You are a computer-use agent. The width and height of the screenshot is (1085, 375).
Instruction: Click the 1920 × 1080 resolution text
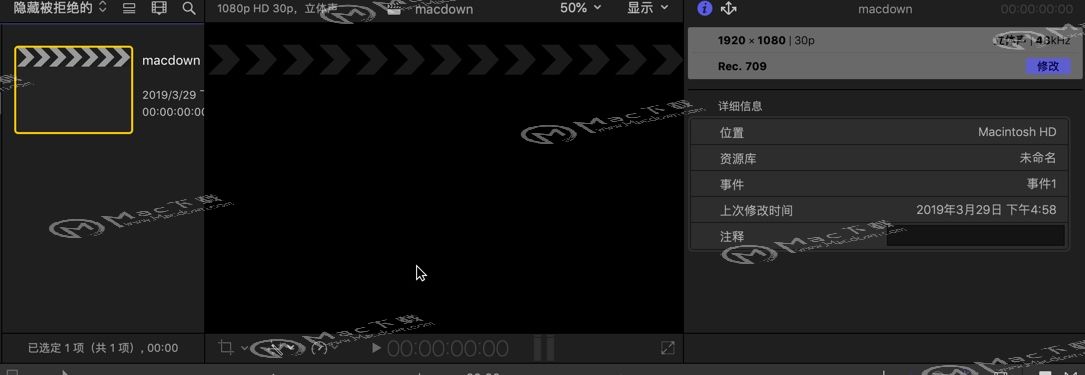751,40
